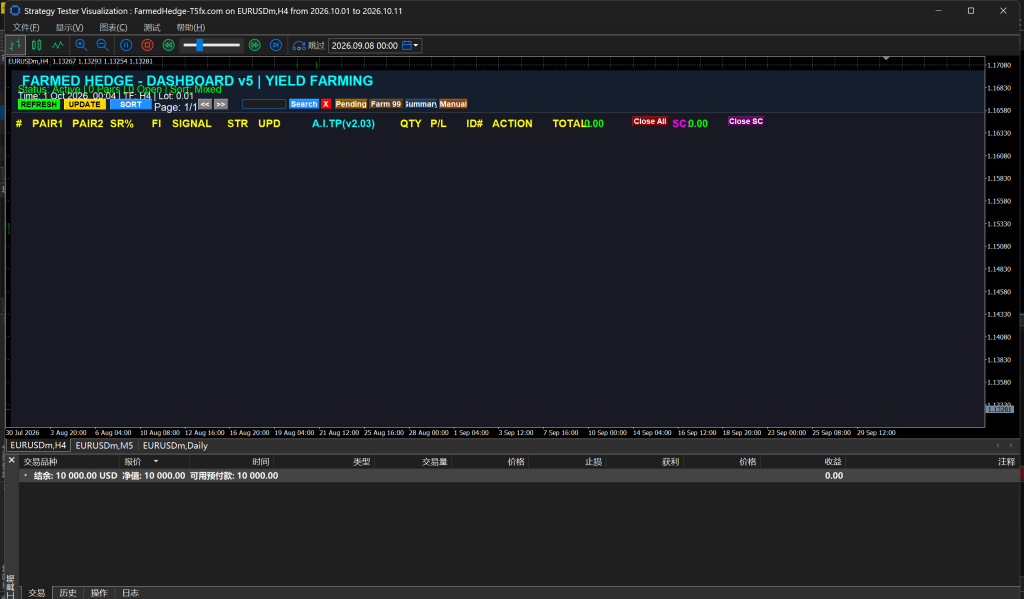This screenshot has width=1024, height=599.
Task: Click the yellow UPDATE button
Action: click(85, 105)
